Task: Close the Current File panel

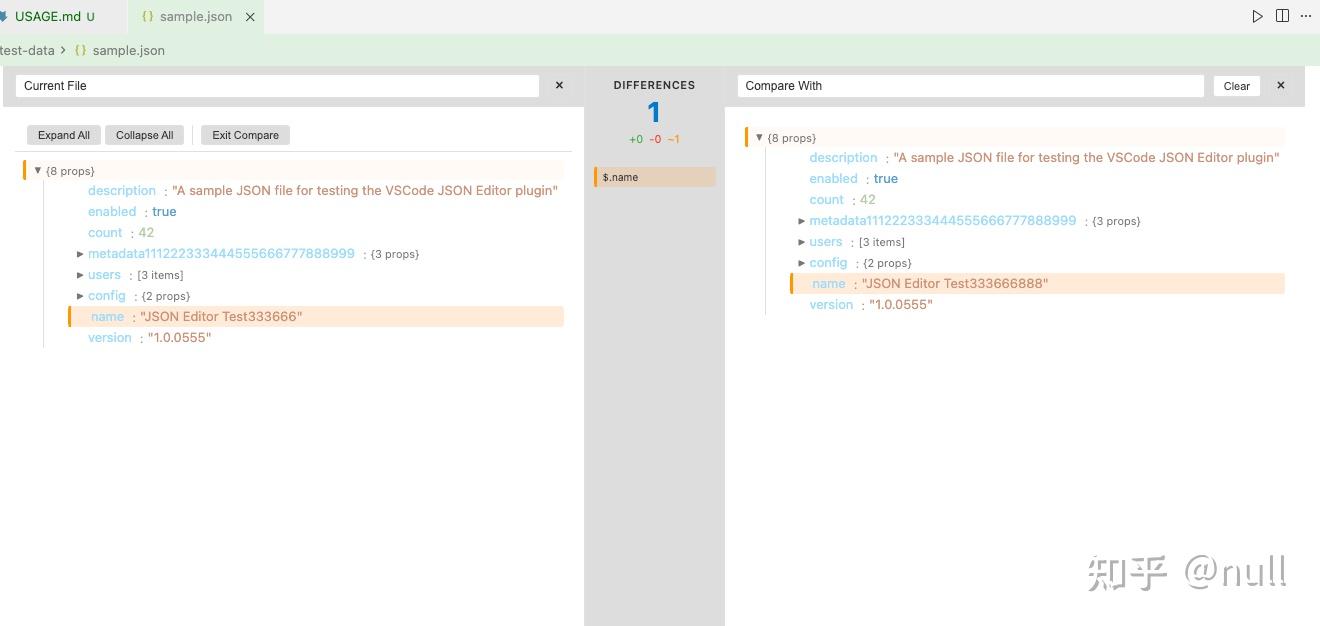Action: click(559, 86)
